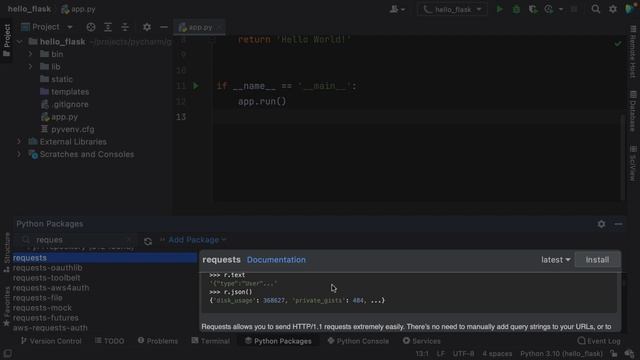
Task: Open the requests Documentation link
Action: click(276, 260)
